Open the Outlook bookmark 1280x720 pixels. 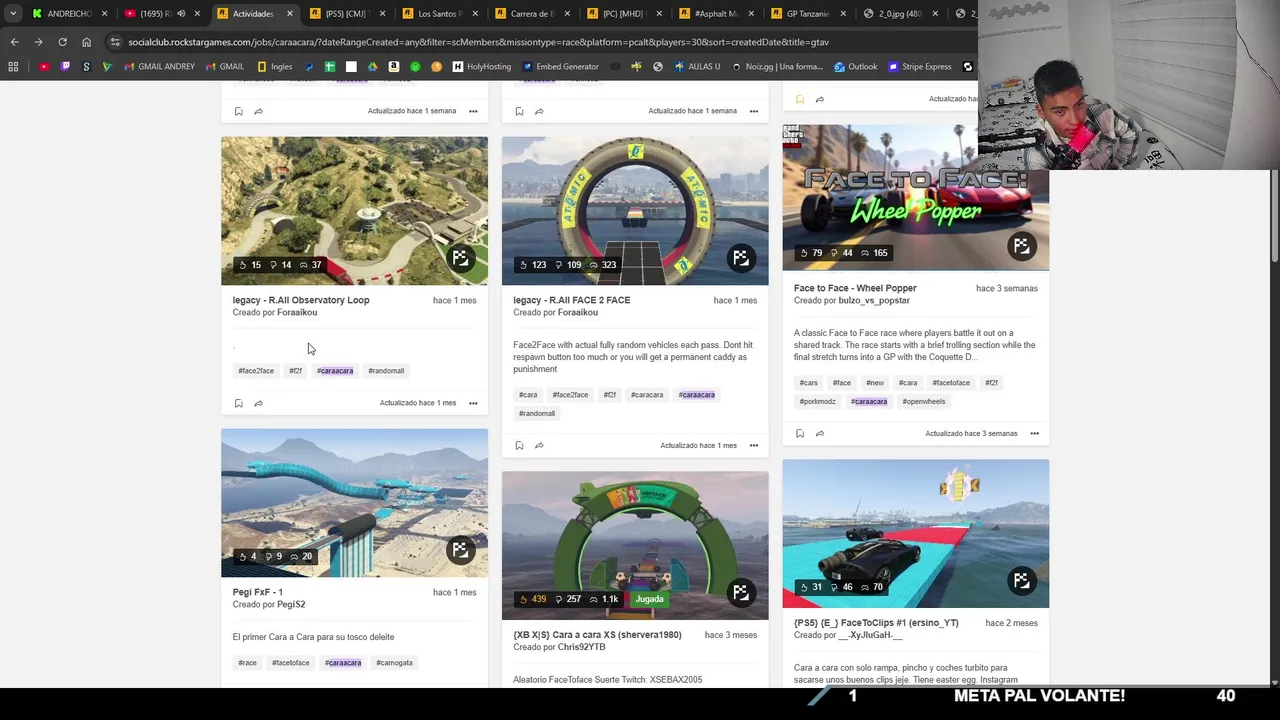855,67
